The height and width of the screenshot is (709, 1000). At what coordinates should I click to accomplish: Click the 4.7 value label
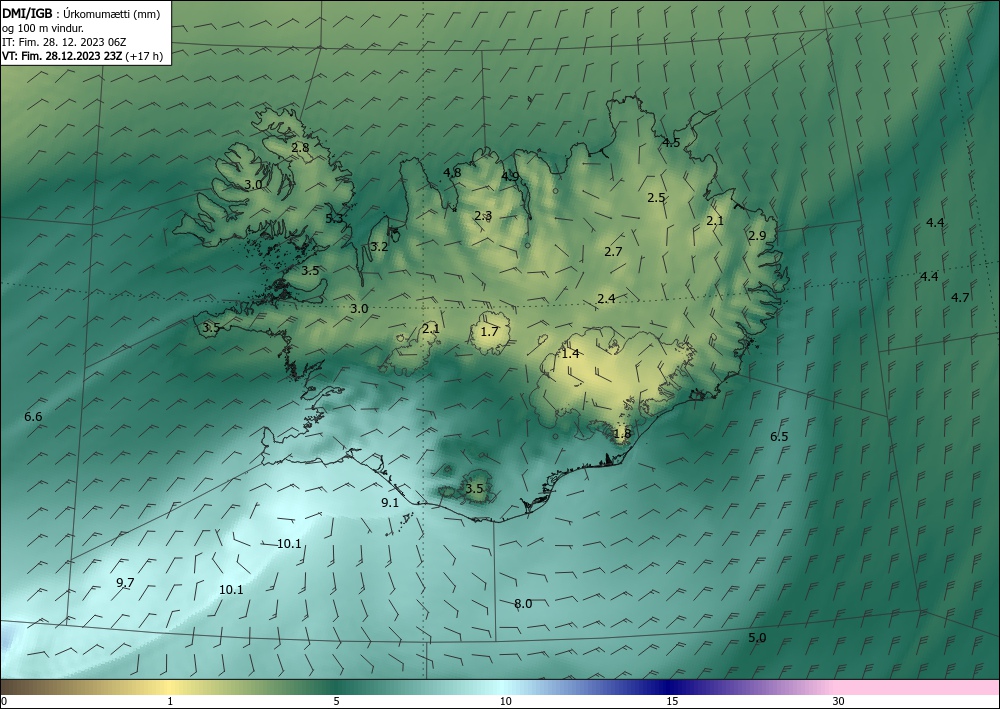(x=960, y=298)
